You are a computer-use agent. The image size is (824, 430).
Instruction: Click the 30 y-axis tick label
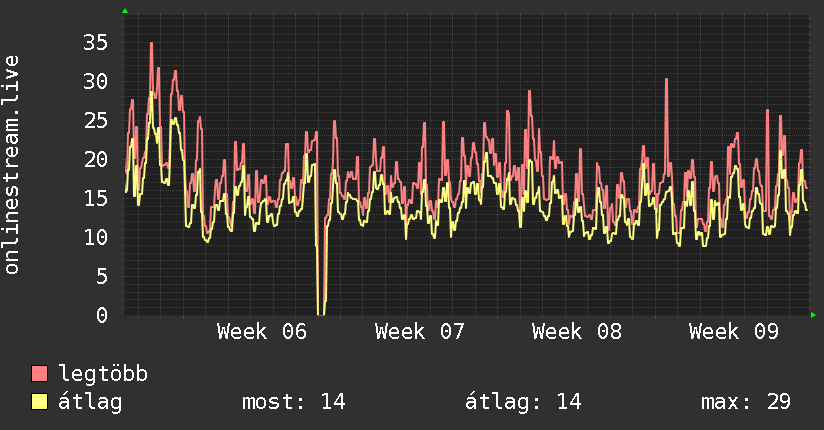95,81
